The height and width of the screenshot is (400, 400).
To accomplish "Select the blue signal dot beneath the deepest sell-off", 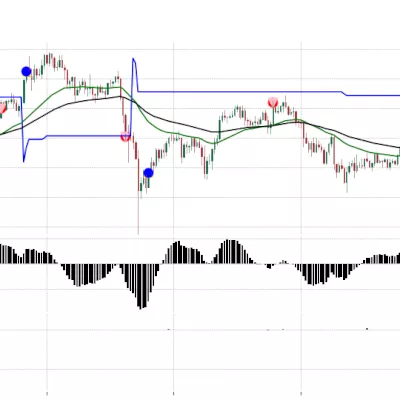I will [148, 173].
